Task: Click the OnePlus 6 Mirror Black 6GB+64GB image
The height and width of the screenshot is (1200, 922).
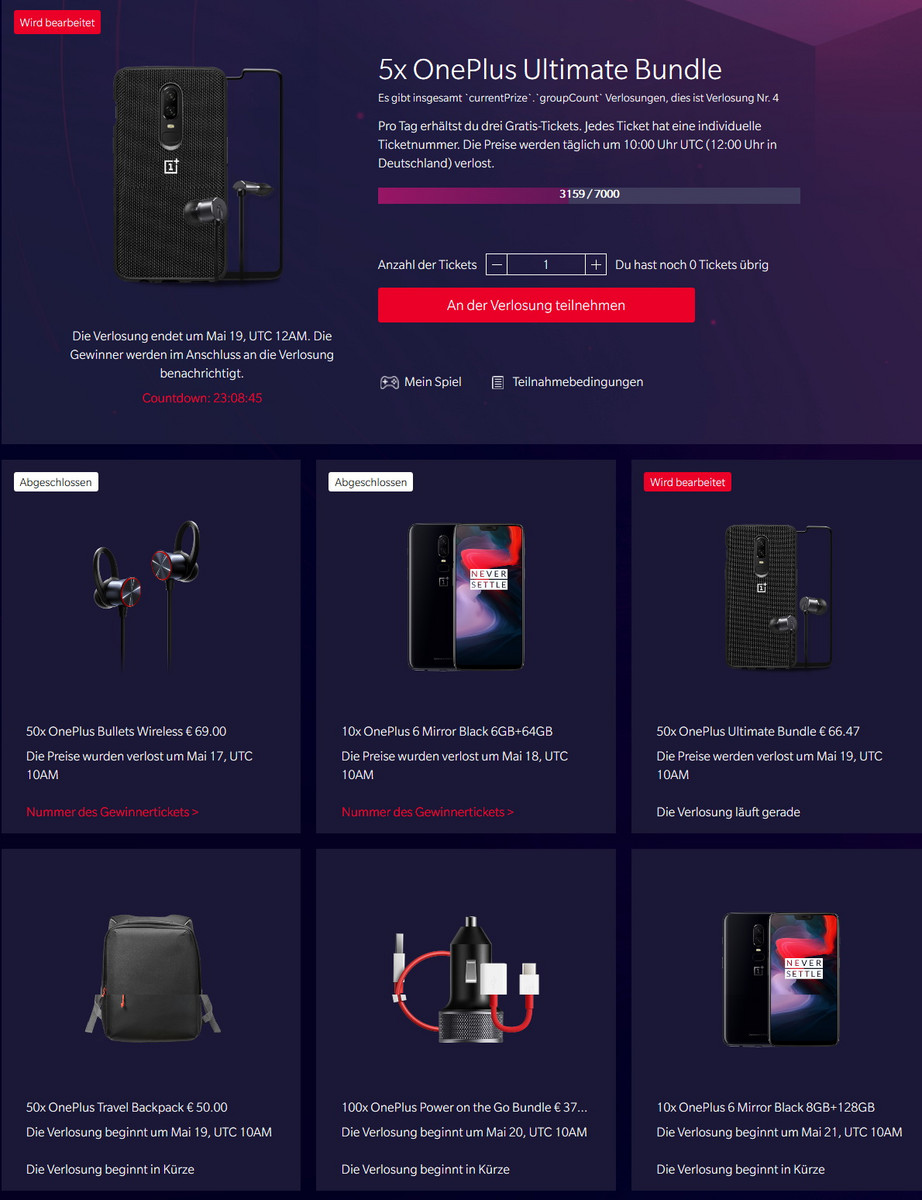Action: coord(466,596)
